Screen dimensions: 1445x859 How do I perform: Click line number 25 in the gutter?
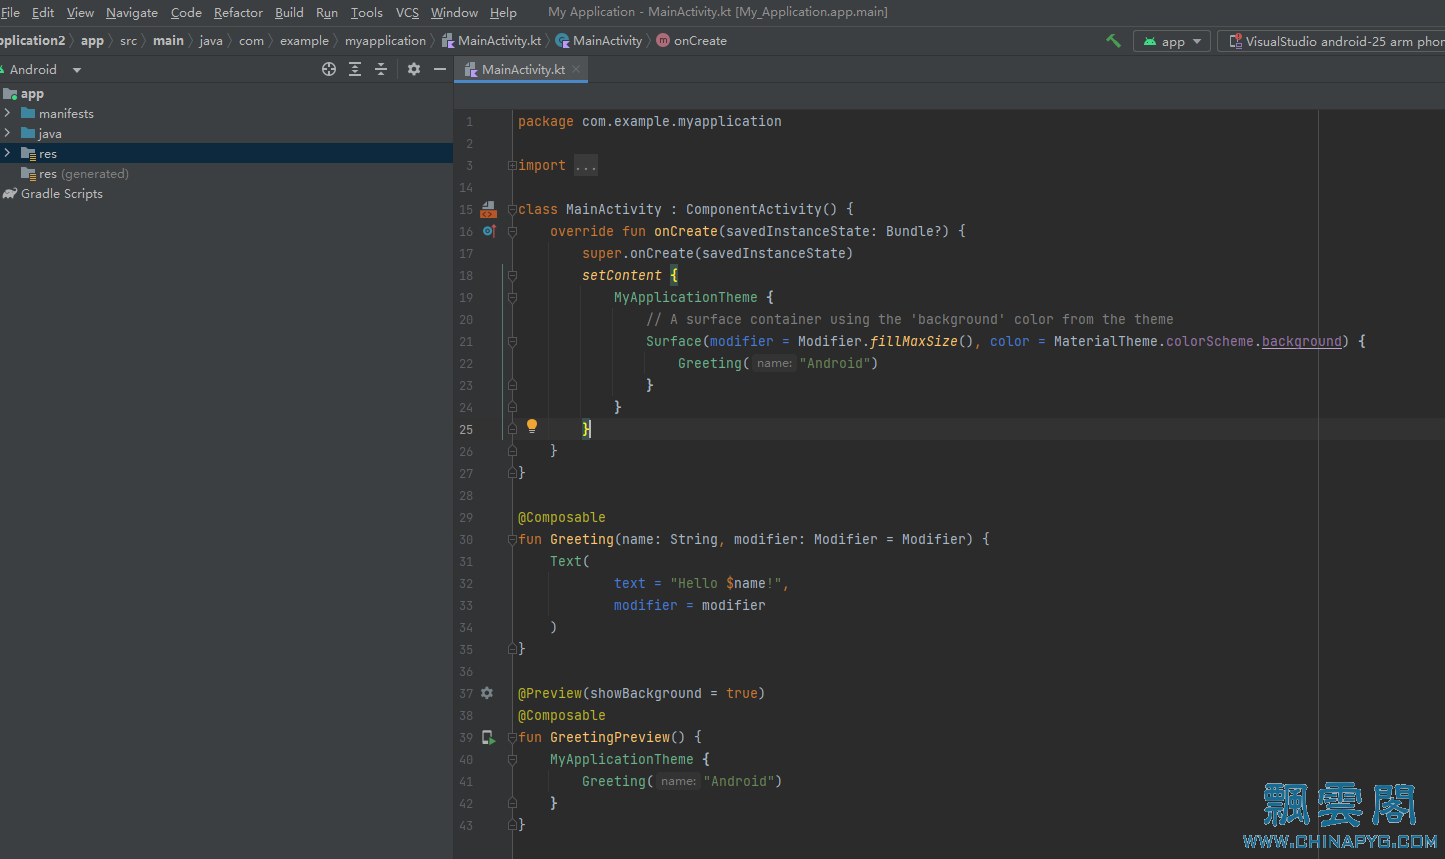click(x=466, y=429)
